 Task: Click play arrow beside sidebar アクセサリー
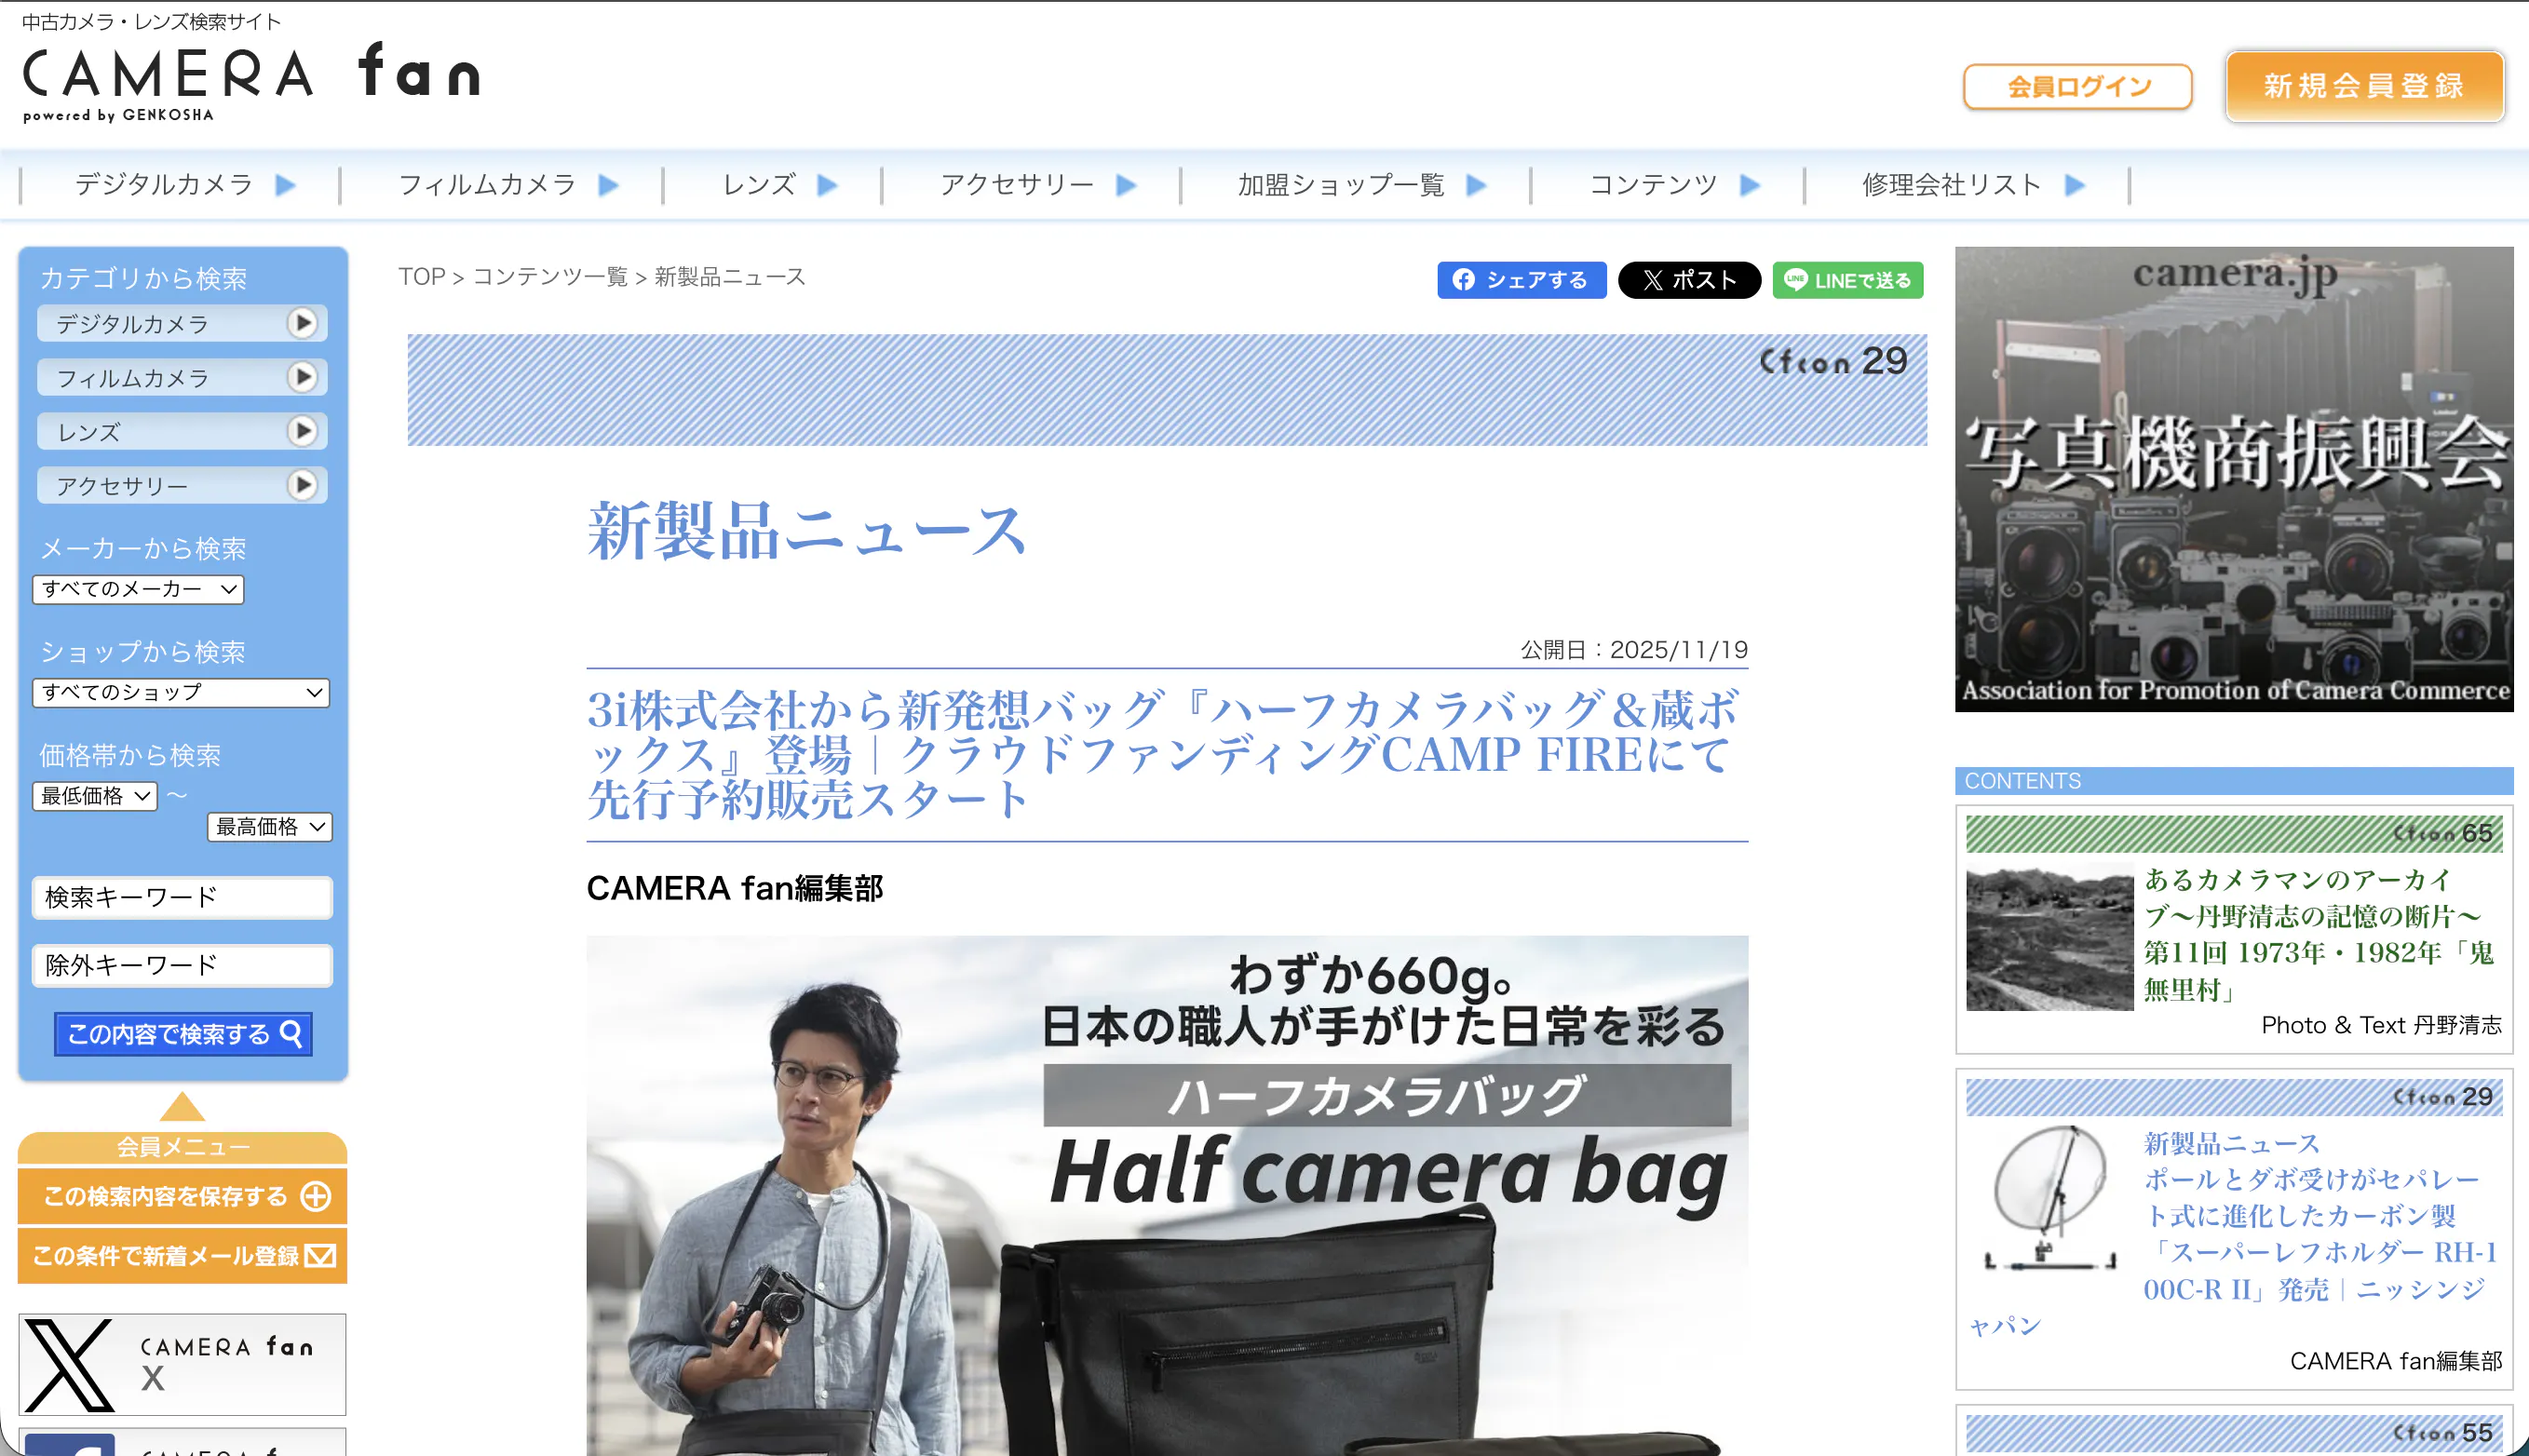coord(302,485)
